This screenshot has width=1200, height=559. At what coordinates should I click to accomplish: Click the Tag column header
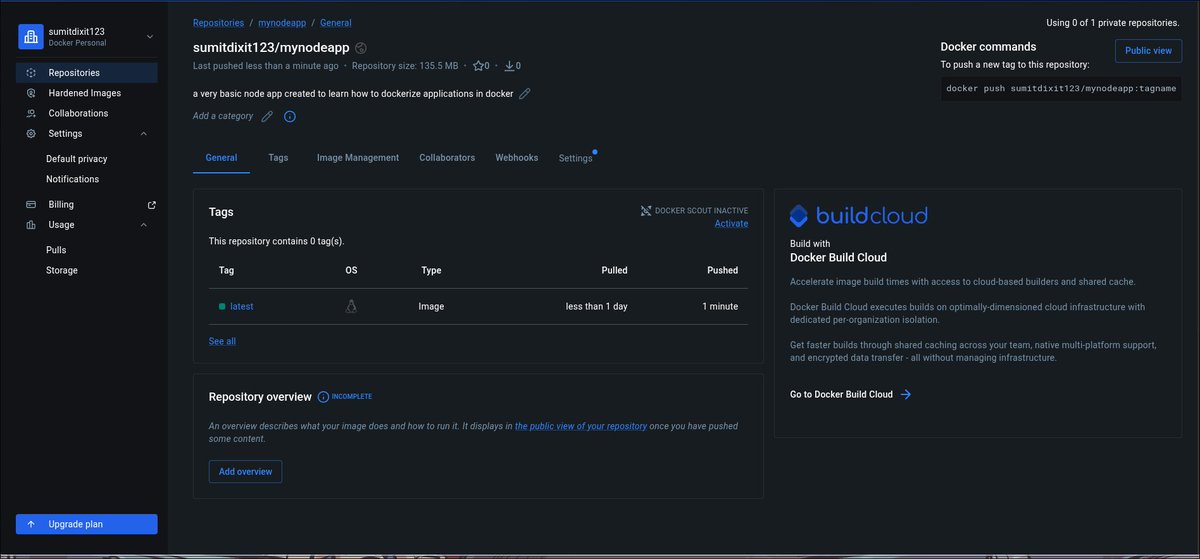226,270
